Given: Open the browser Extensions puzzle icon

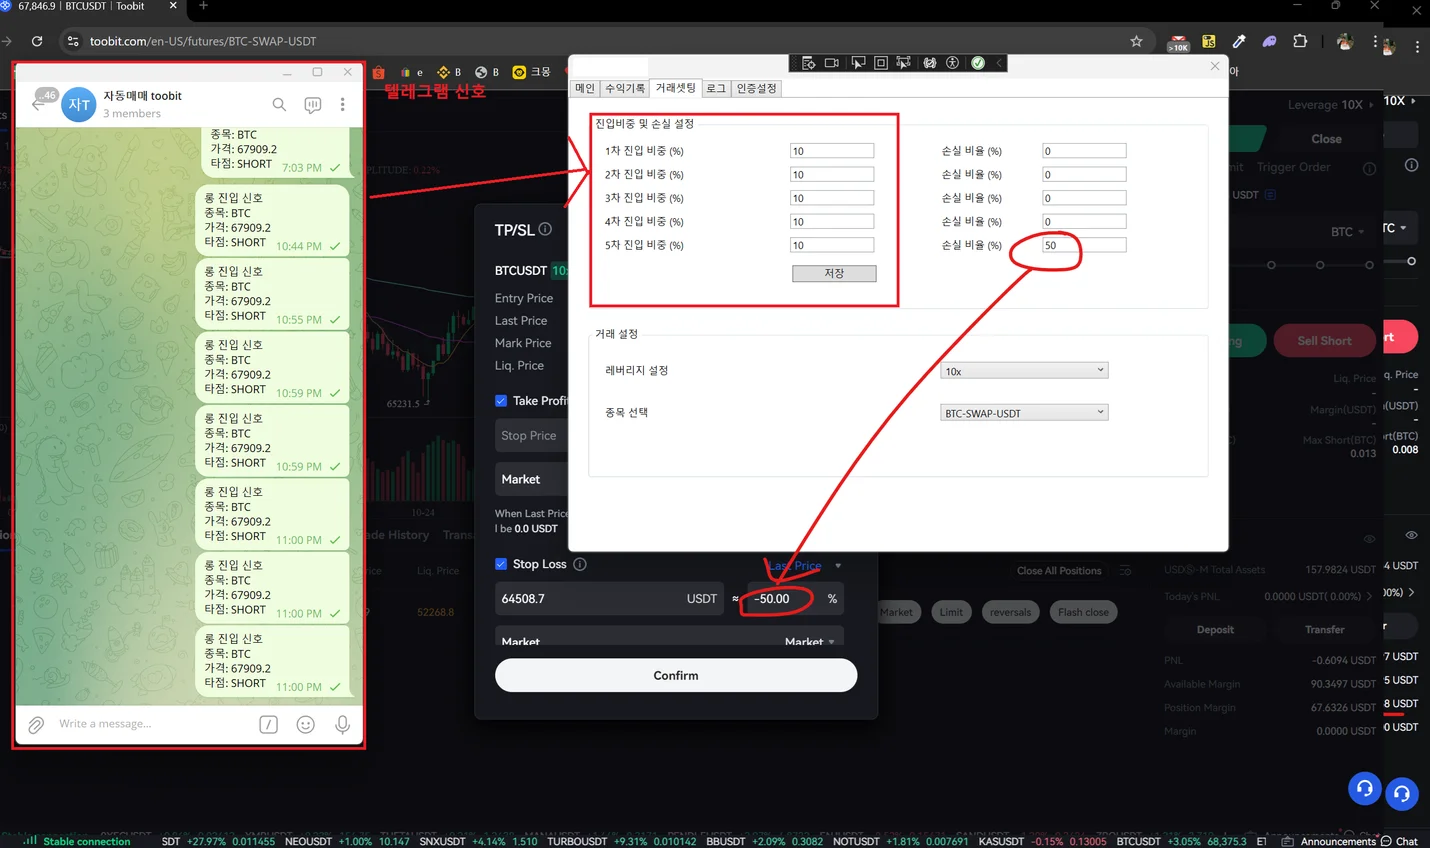Looking at the screenshot, I should click(x=1300, y=41).
